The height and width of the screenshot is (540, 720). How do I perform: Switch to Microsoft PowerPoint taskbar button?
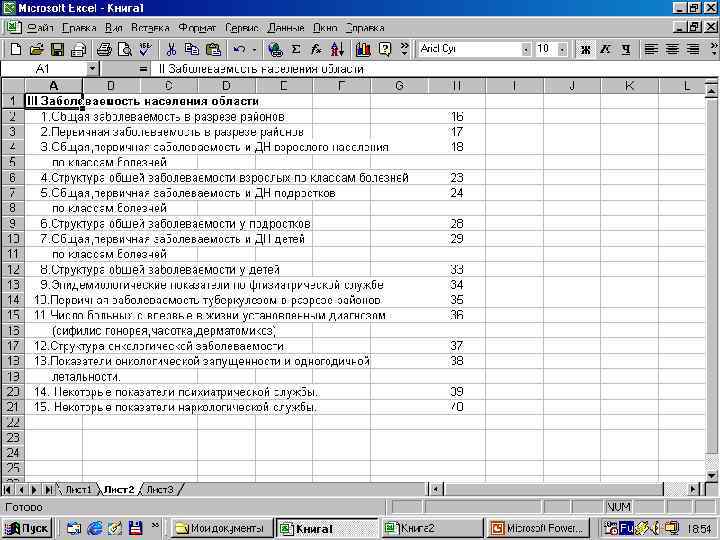point(538,528)
